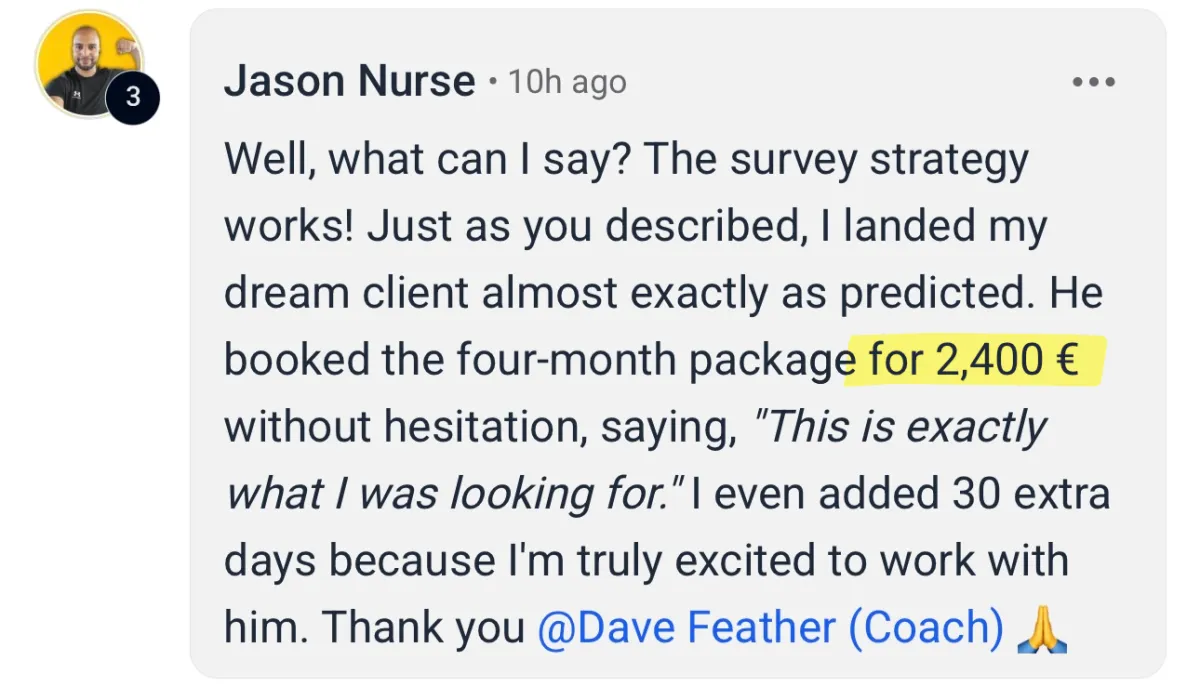
Task: Click the "10h ago" timestamp
Action: [567, 82]
